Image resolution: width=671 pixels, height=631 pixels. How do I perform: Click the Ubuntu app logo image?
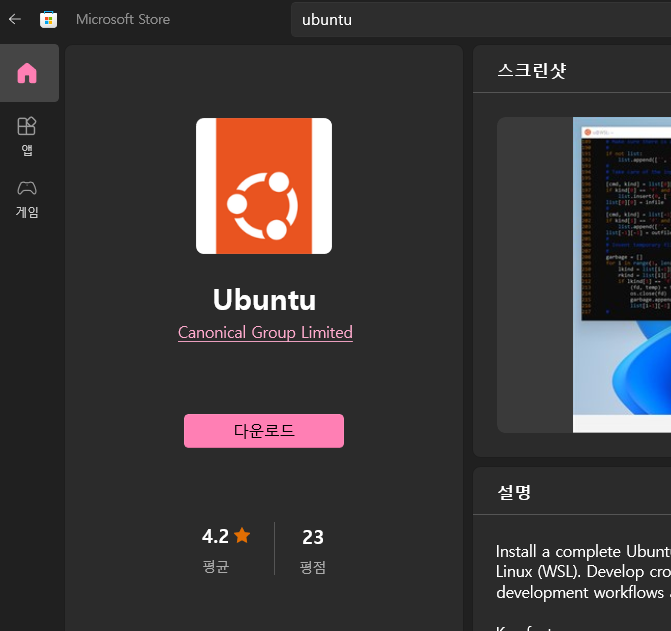tap(264, 186)
